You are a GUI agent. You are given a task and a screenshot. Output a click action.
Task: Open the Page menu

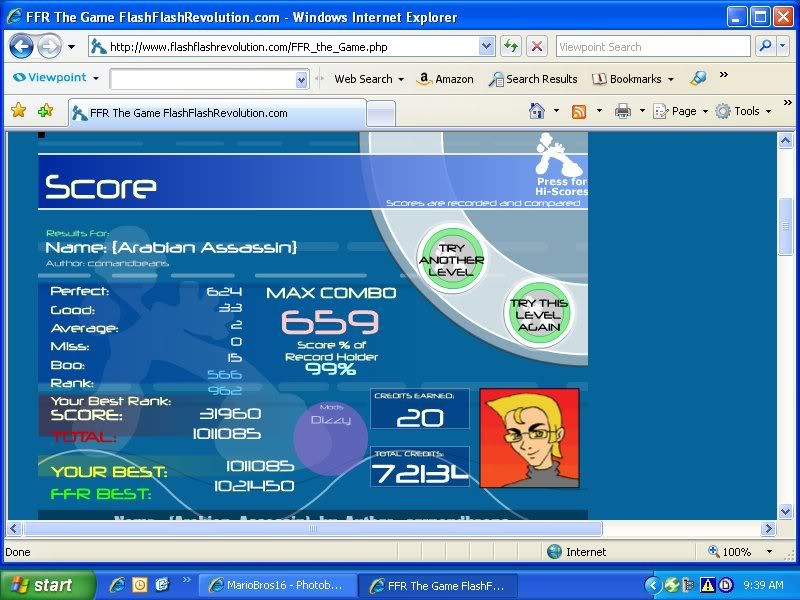681,111
